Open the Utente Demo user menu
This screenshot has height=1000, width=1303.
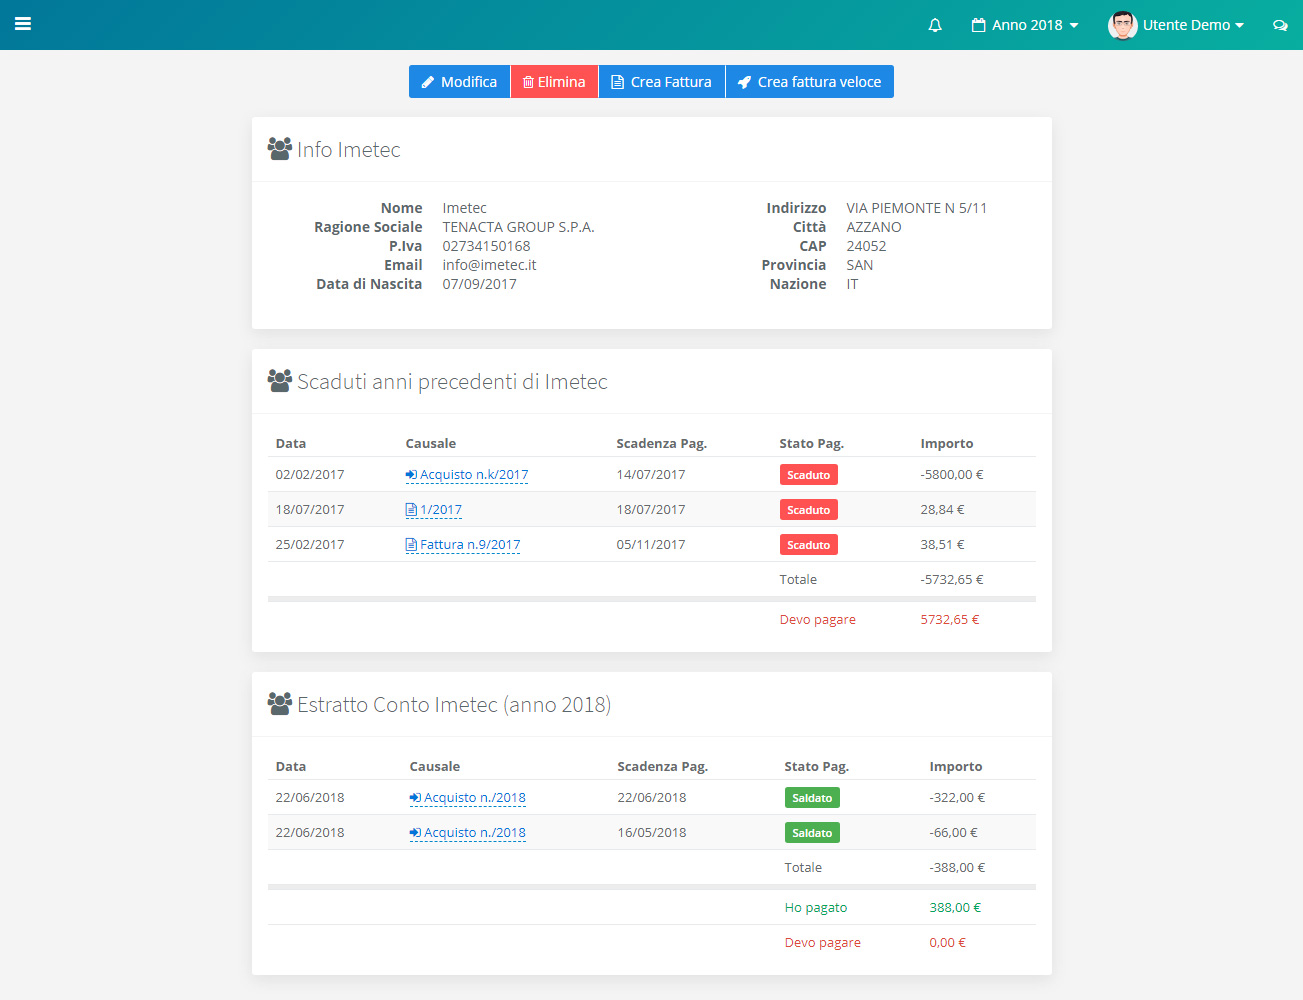(x=1192, y=25)
